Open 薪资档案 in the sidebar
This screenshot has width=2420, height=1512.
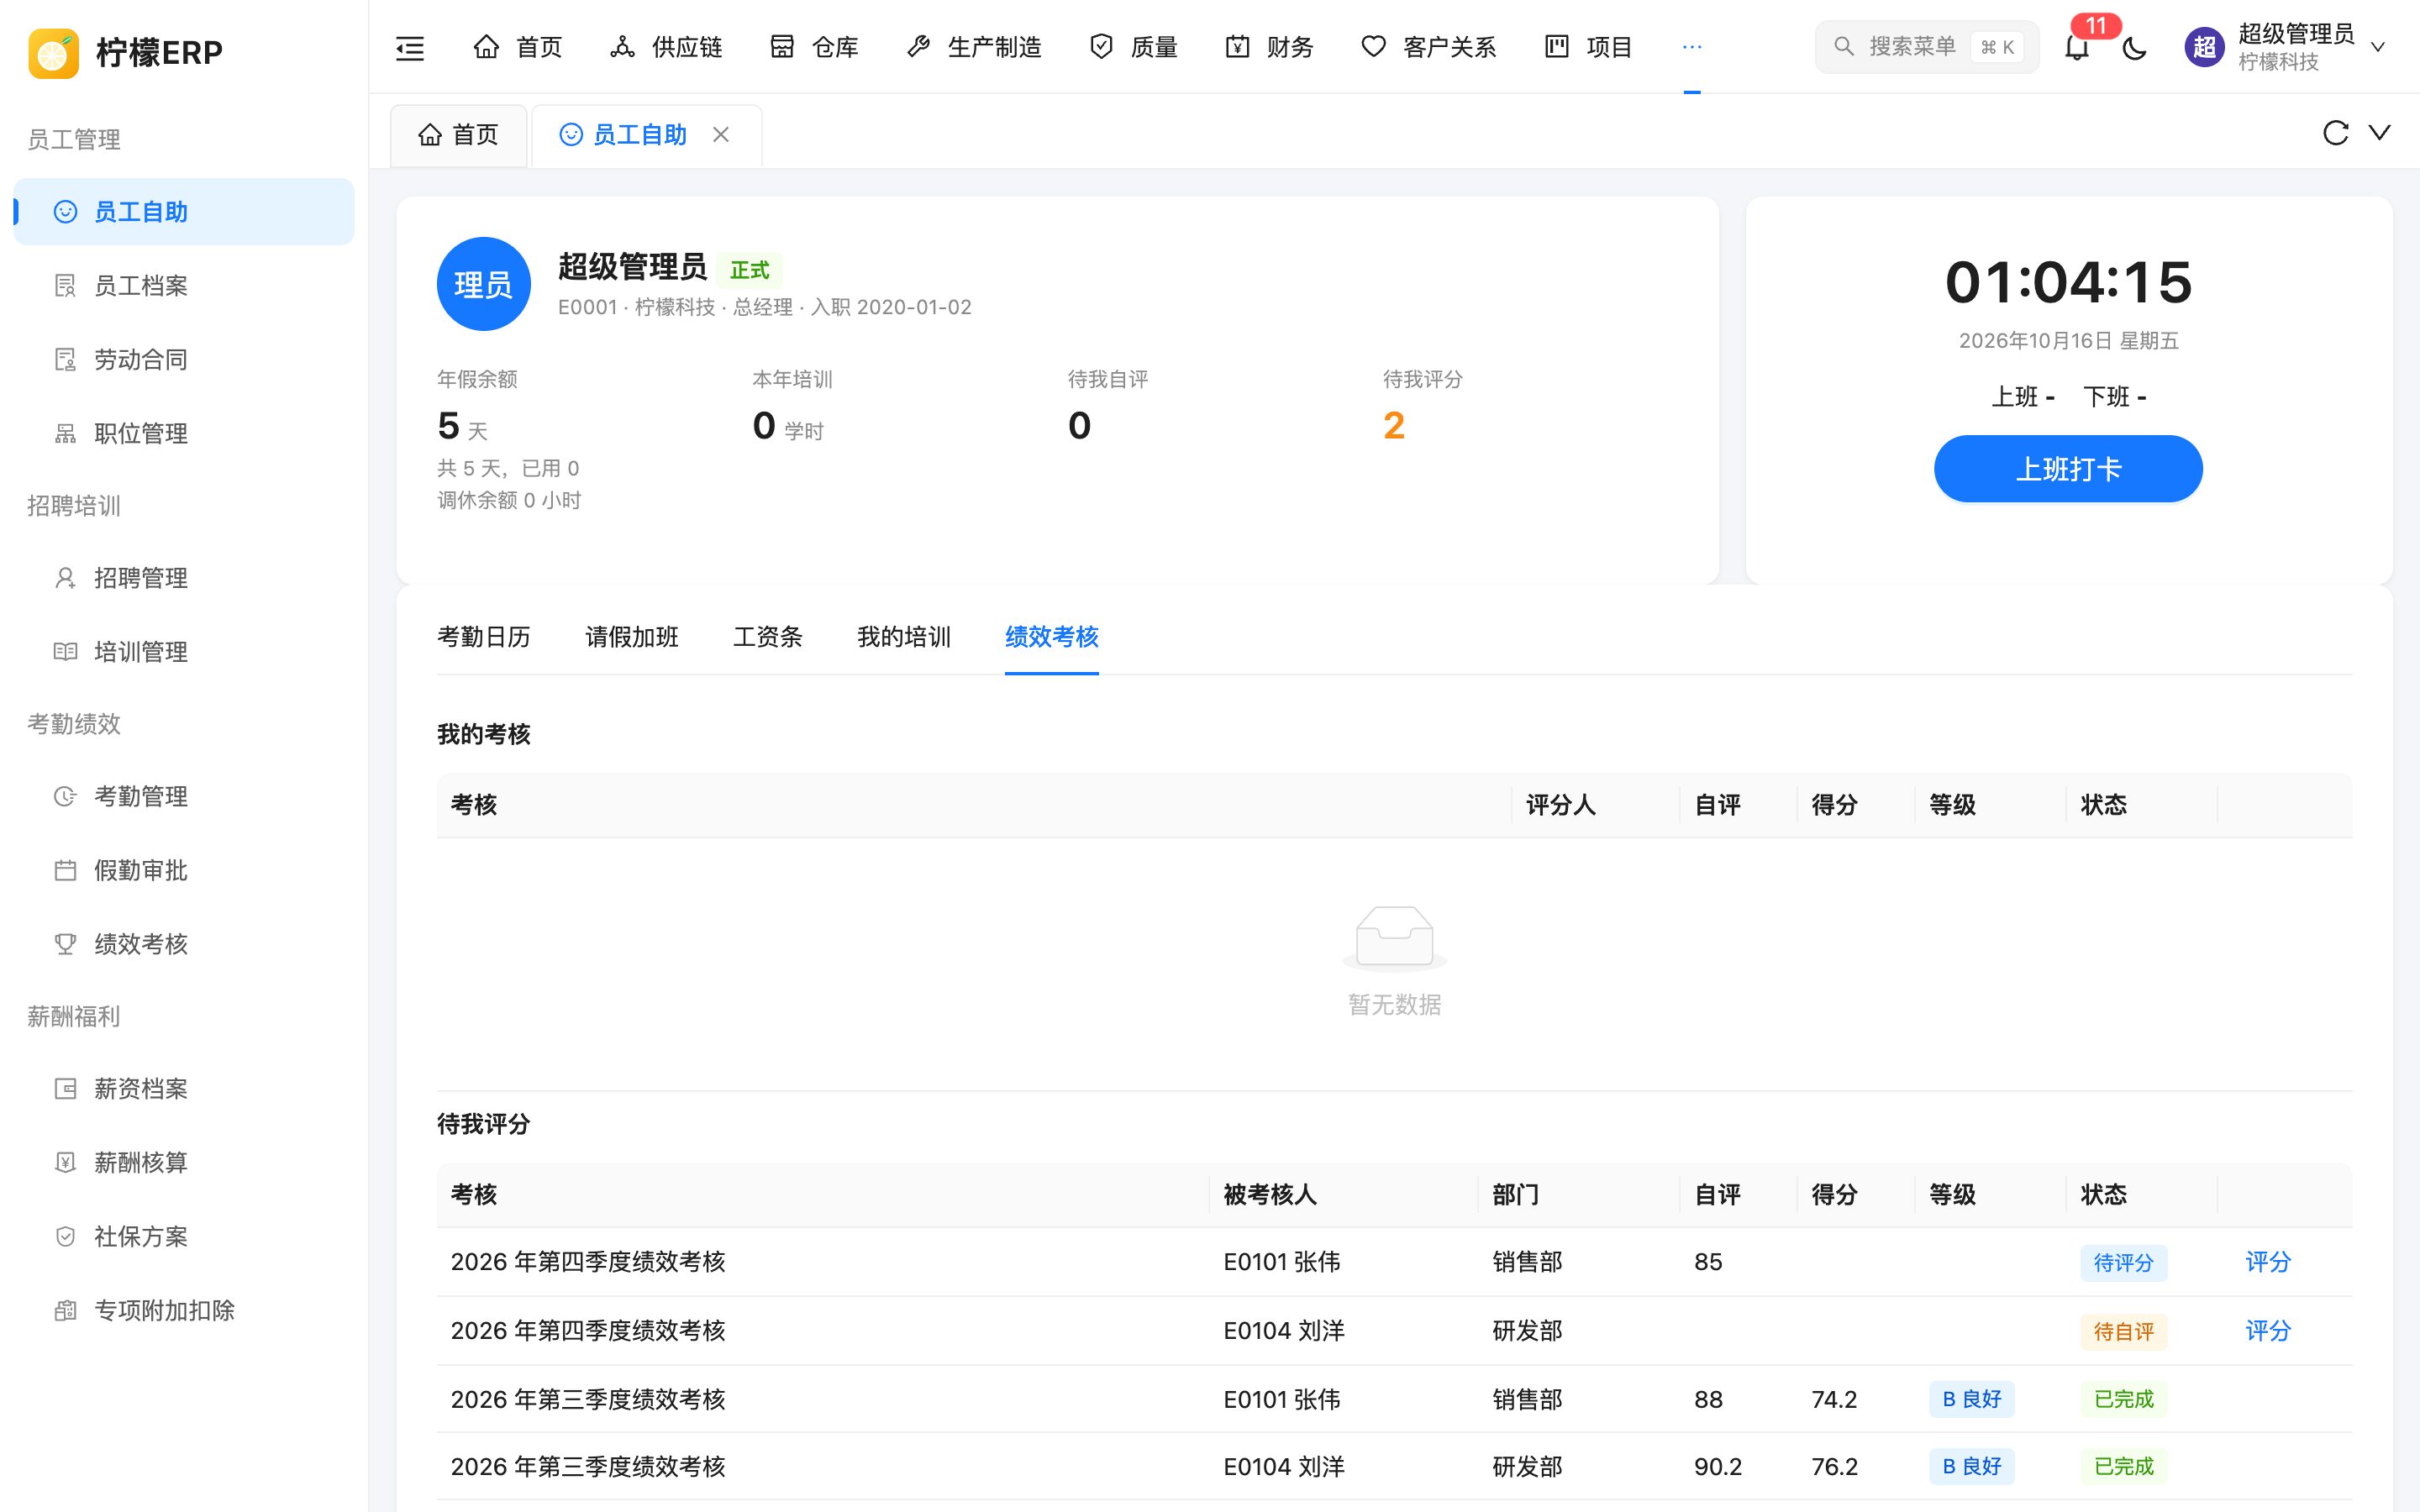(184, 1089)
